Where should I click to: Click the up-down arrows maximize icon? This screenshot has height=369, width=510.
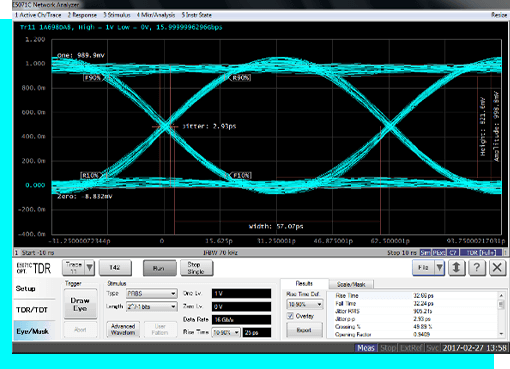456,267
